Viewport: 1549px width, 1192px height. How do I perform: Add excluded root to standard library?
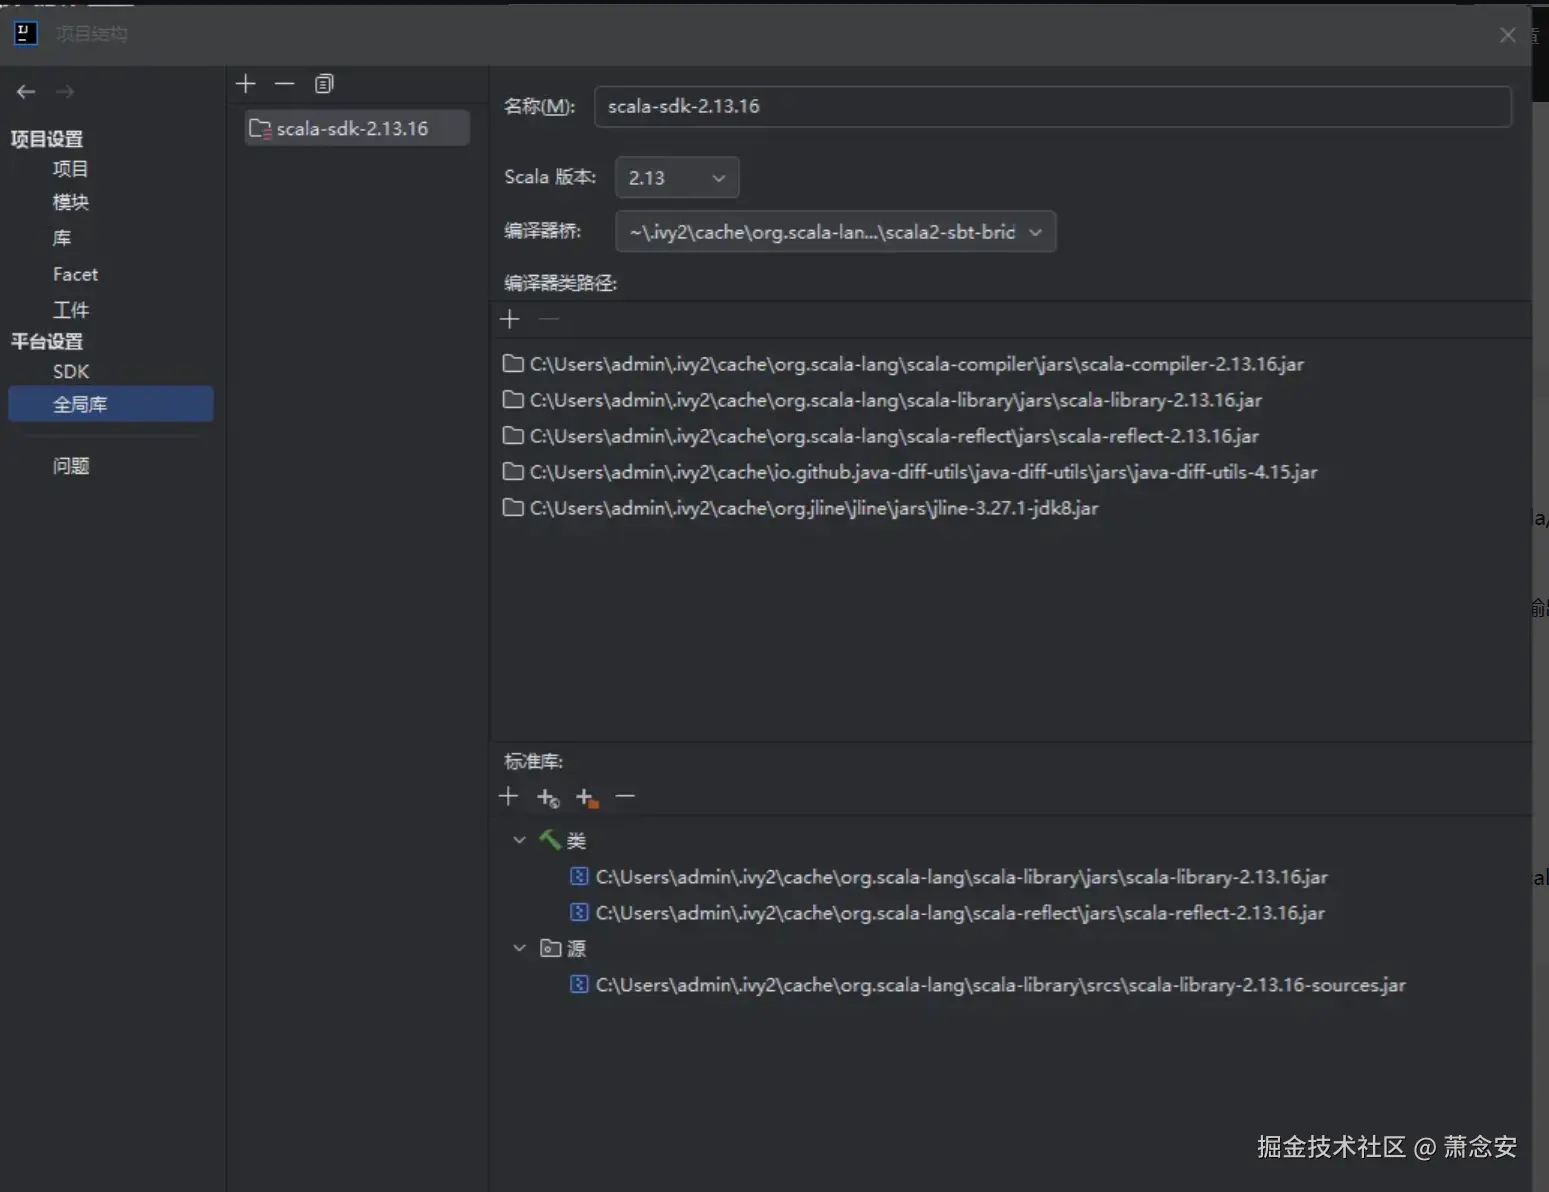click(587, 797)
